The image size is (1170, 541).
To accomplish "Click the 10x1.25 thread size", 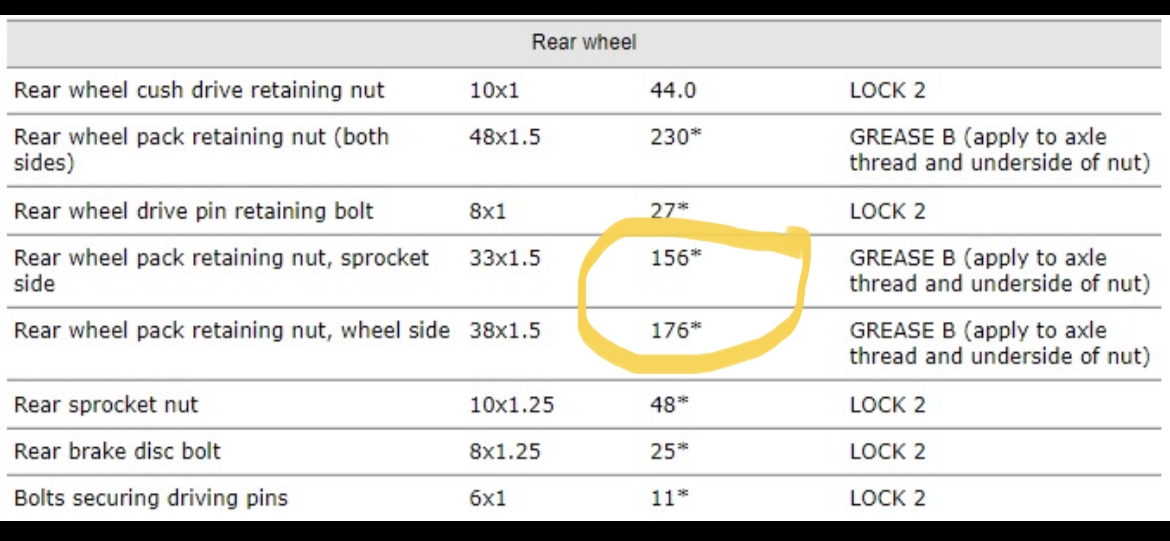I will click(511, 405).
